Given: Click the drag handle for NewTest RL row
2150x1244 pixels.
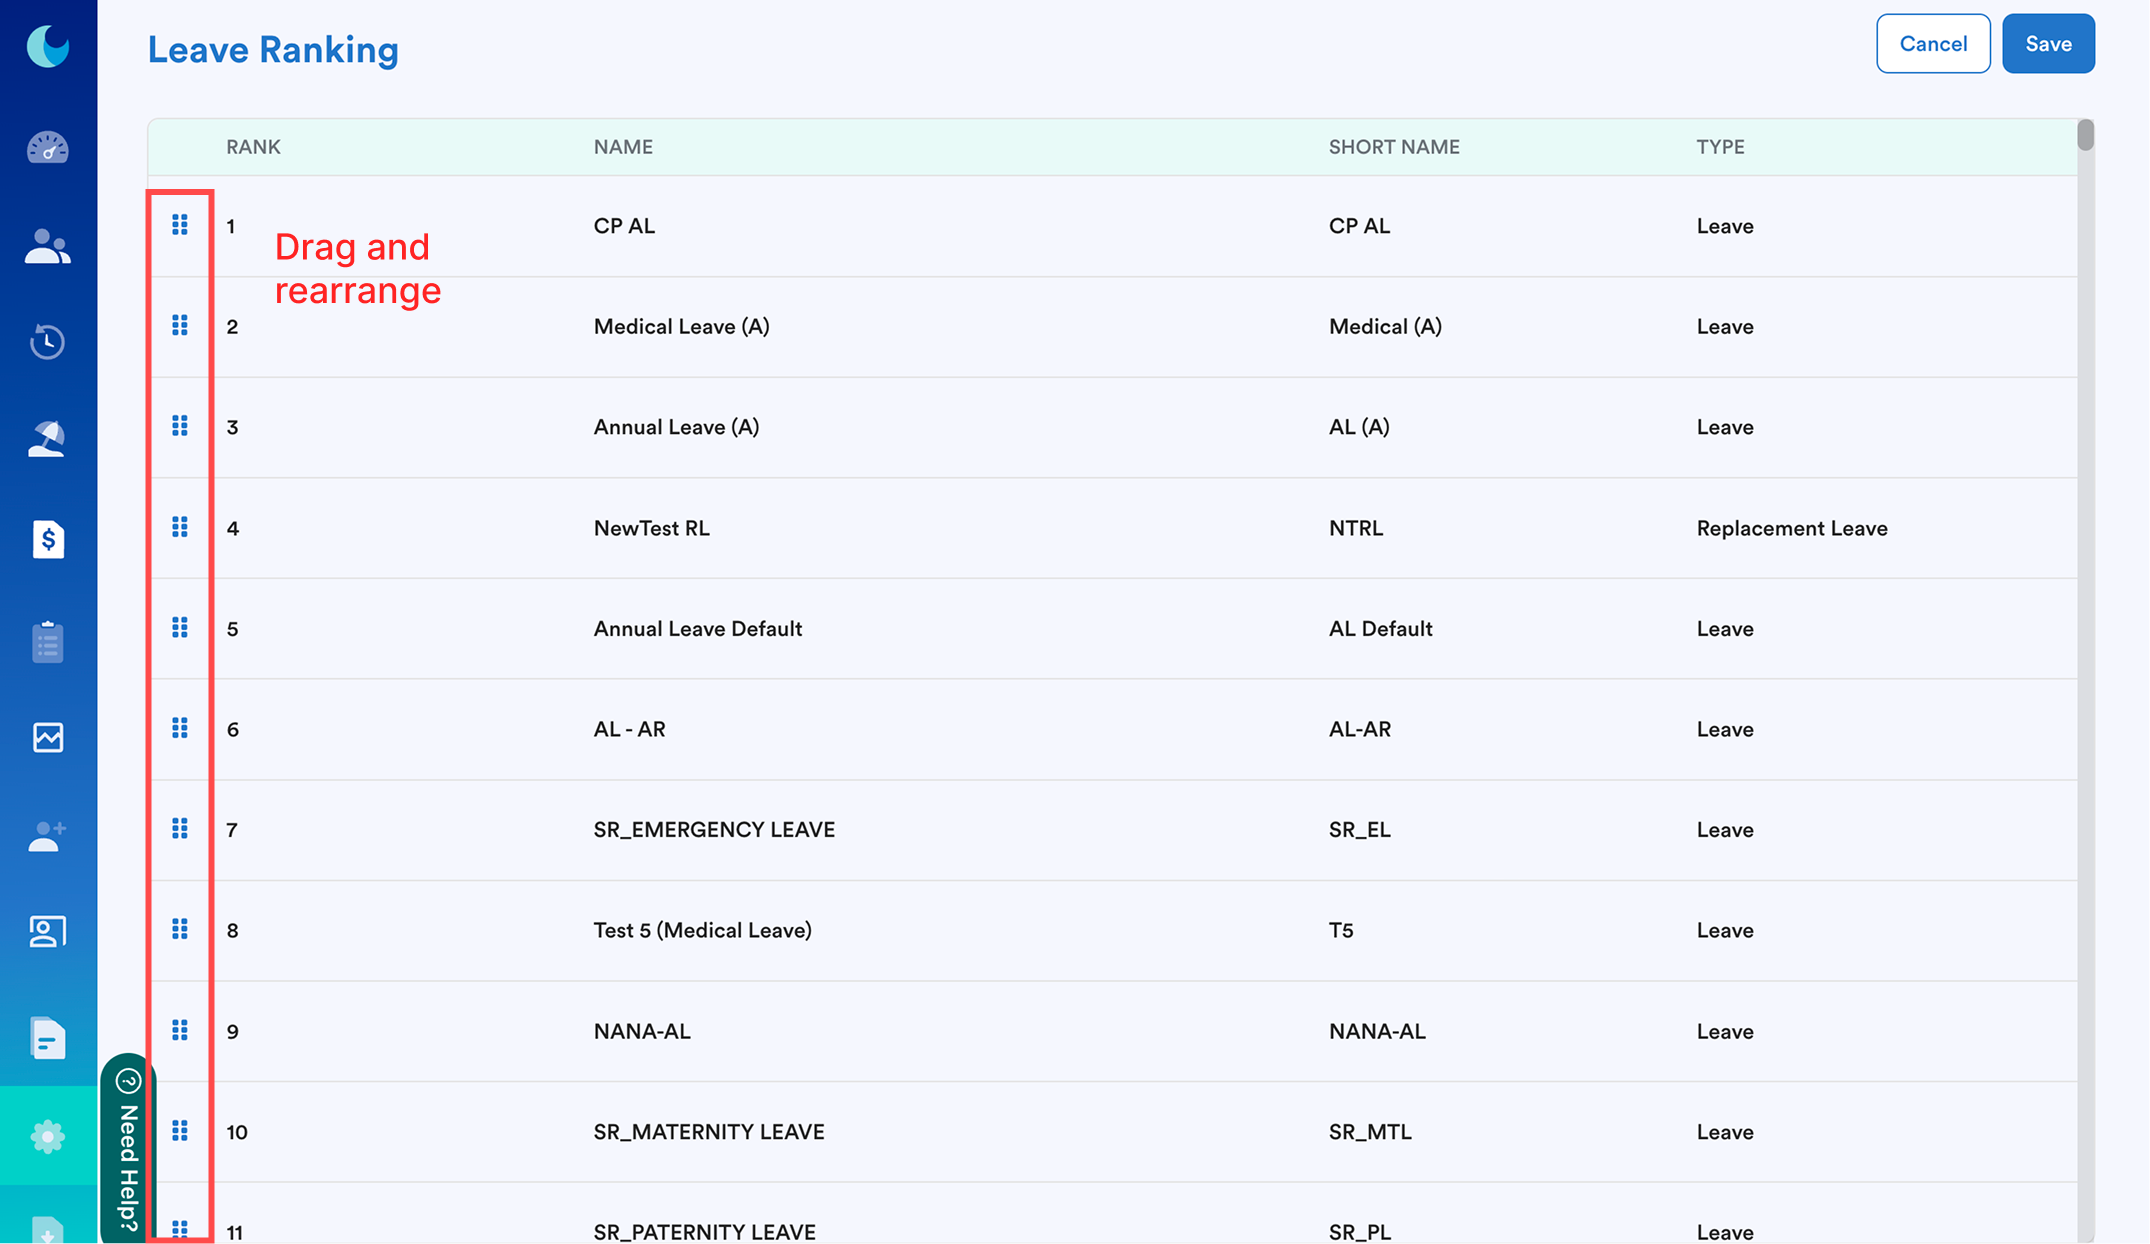Looking at the screenshot, I should pos(180,527).
